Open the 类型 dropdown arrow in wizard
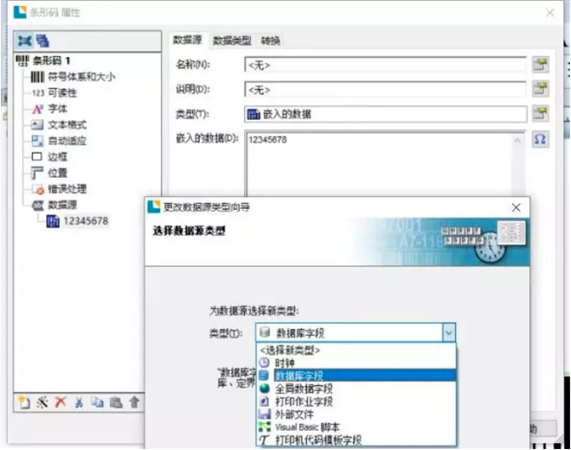The height and width of the screenshot is (450, 571). click(x=449, y=332)
